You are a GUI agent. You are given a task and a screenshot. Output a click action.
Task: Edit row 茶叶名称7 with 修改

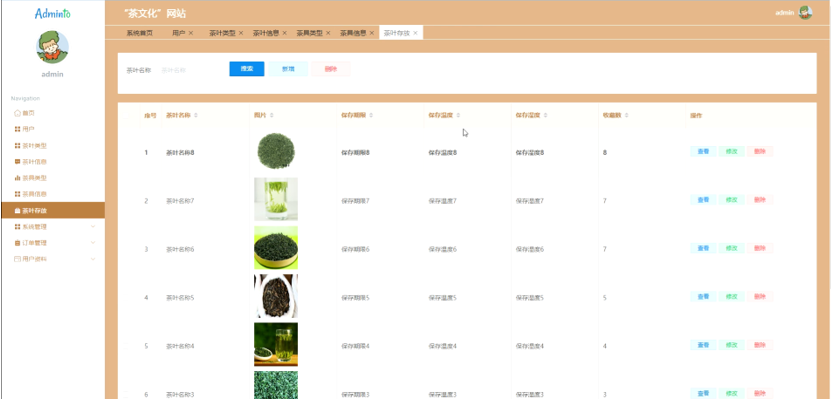[x=731, y=200]
